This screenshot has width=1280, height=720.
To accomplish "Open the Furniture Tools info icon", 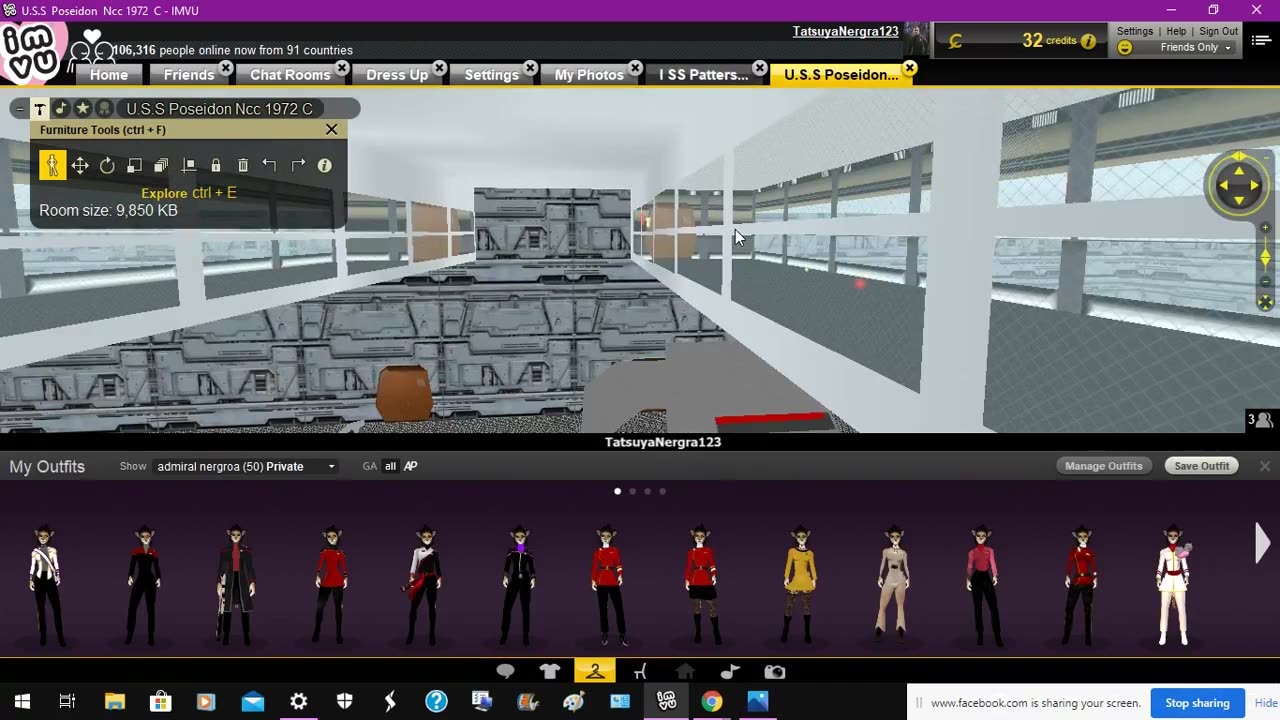I will click(x=324, y=165).
